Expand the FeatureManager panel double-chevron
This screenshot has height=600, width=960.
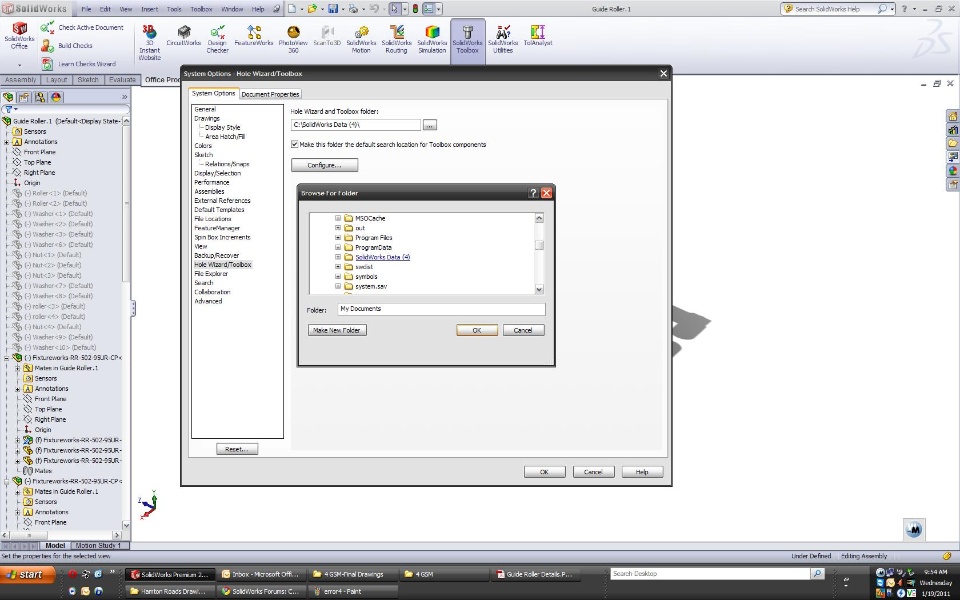click(124, 97)
